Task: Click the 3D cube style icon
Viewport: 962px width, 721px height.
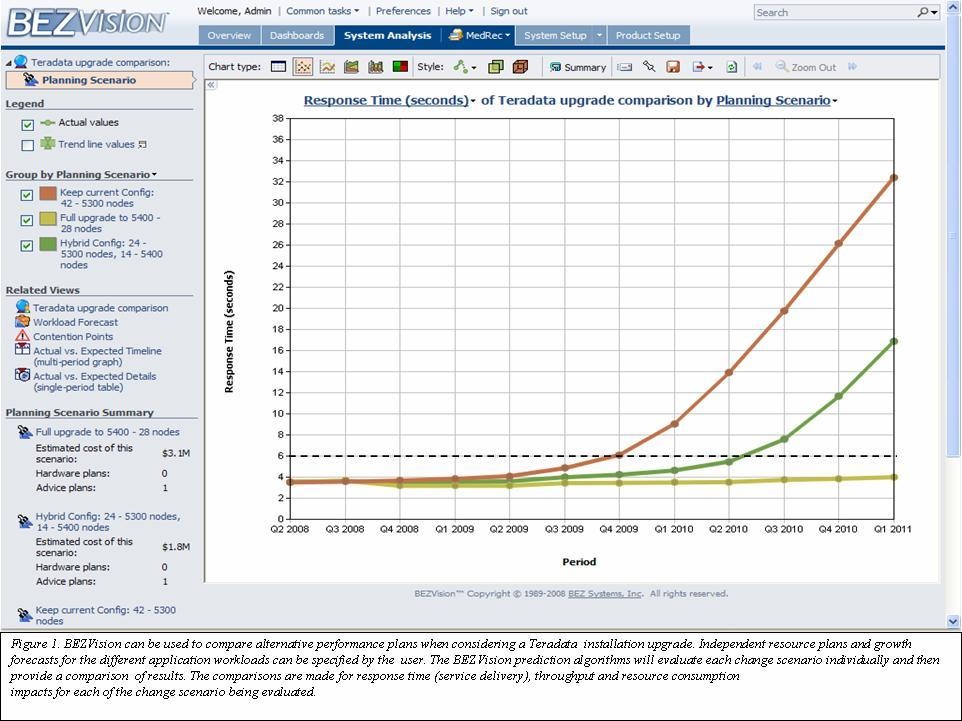Action: point(520,67)
